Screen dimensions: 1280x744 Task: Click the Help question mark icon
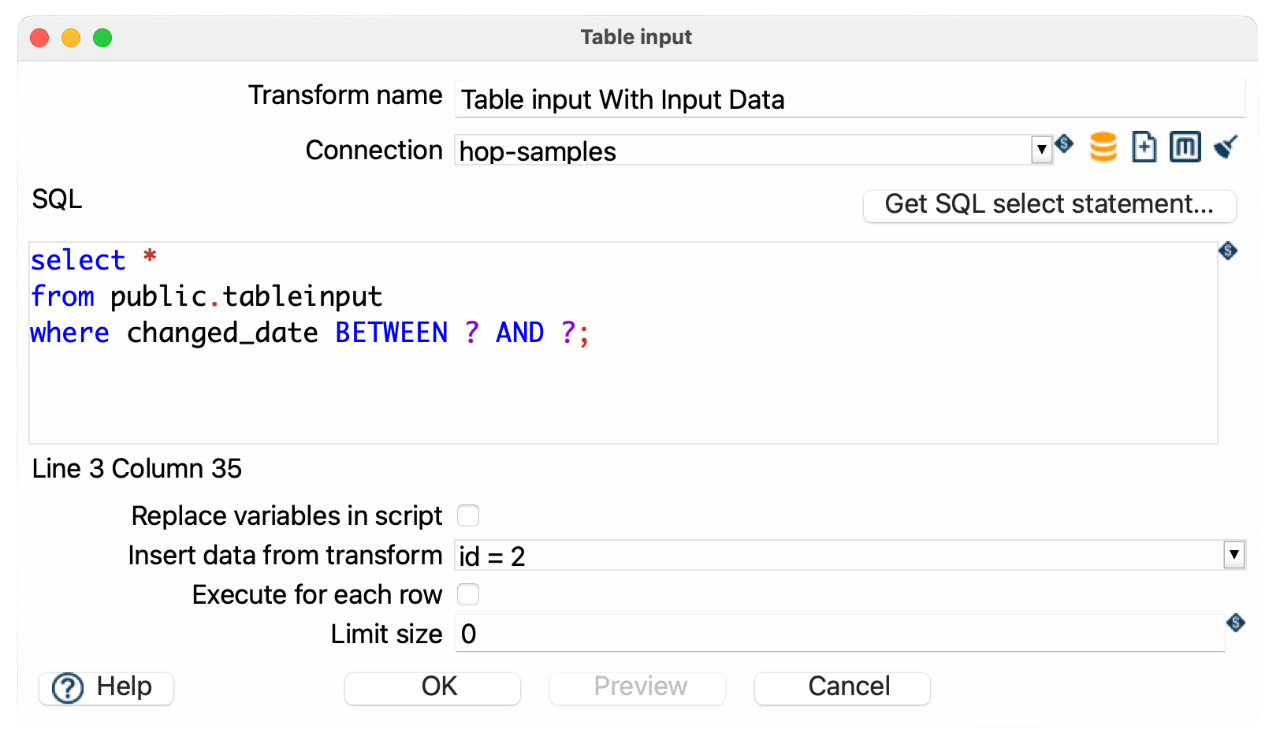(x=66, y=688)
